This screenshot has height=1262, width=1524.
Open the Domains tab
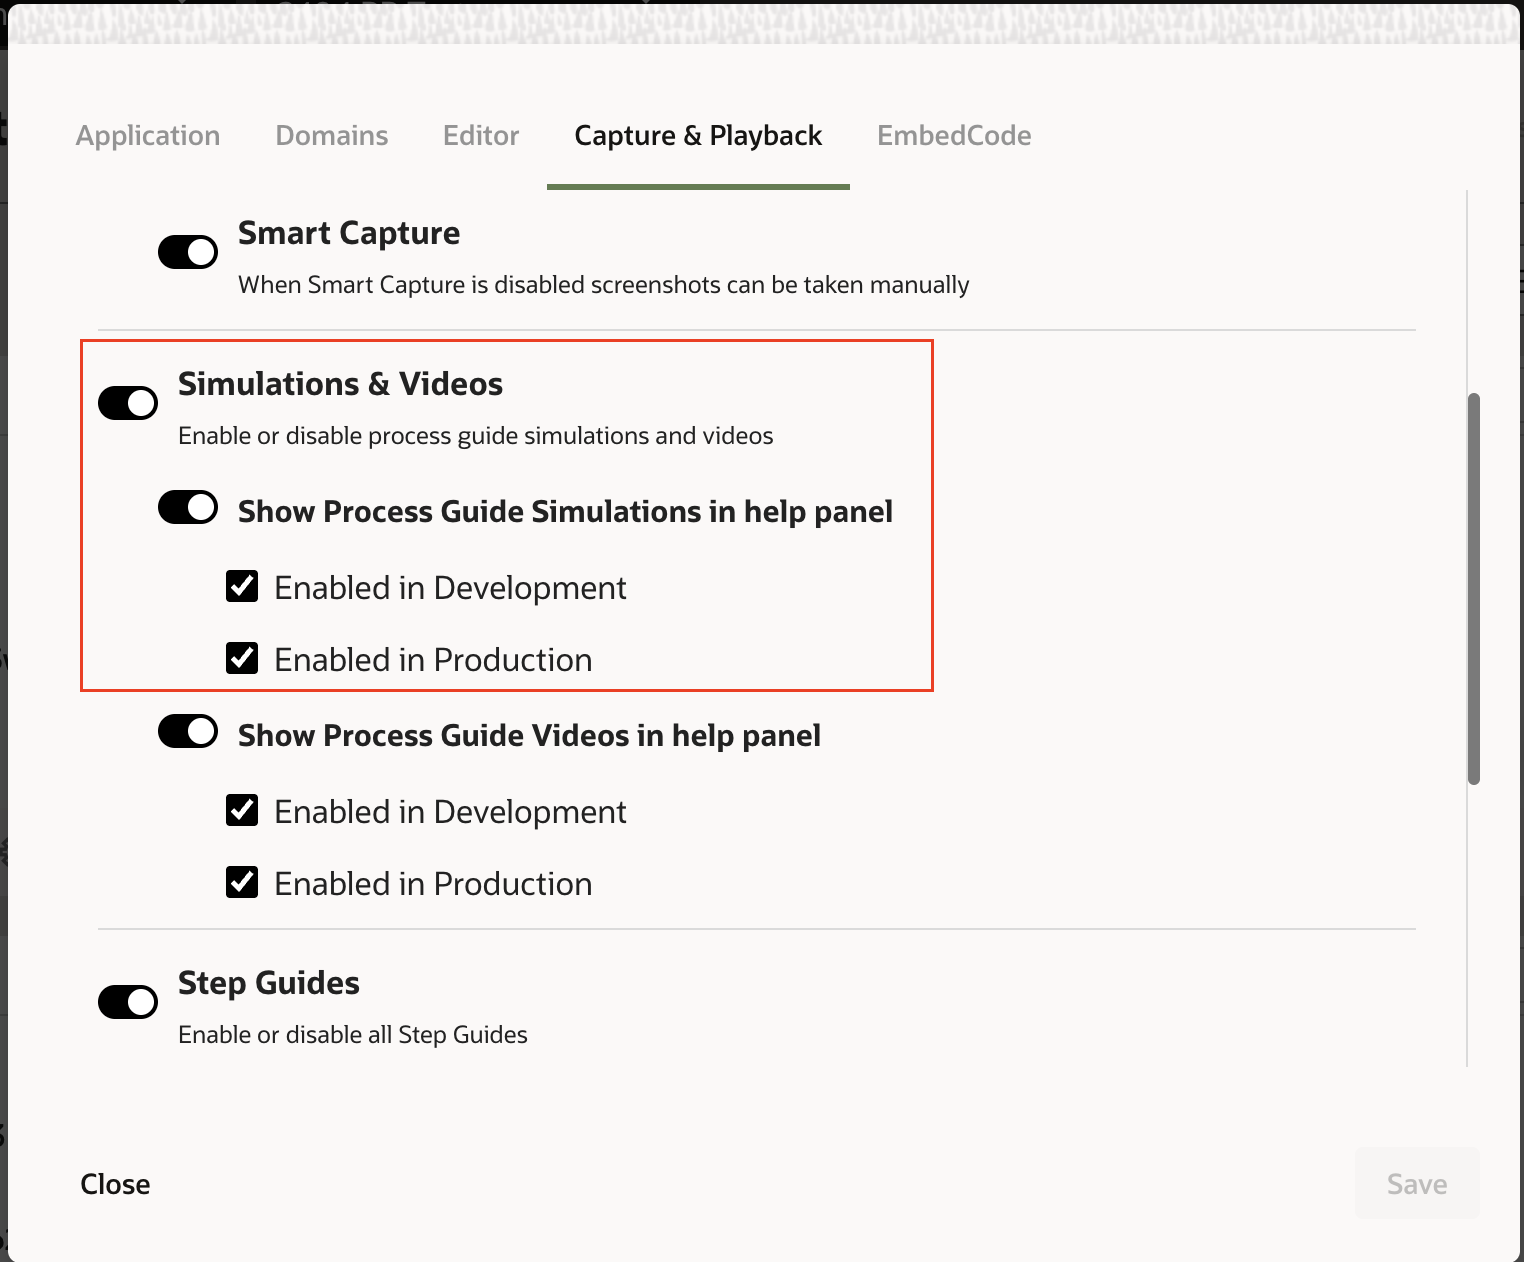[x=331, y=136]
